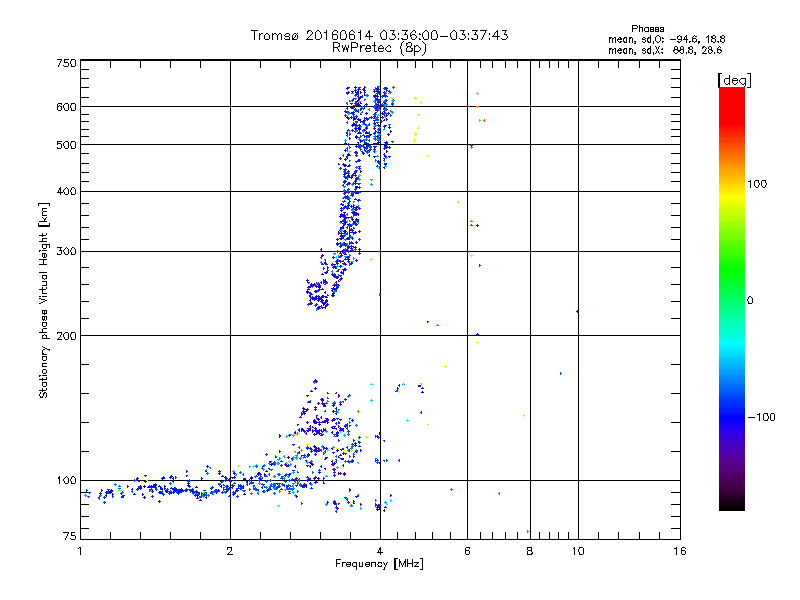
Task: Click the plot title 'Tromsø 20160614 03:36:00-03:37:43'
Action: [x=379, y=35]
